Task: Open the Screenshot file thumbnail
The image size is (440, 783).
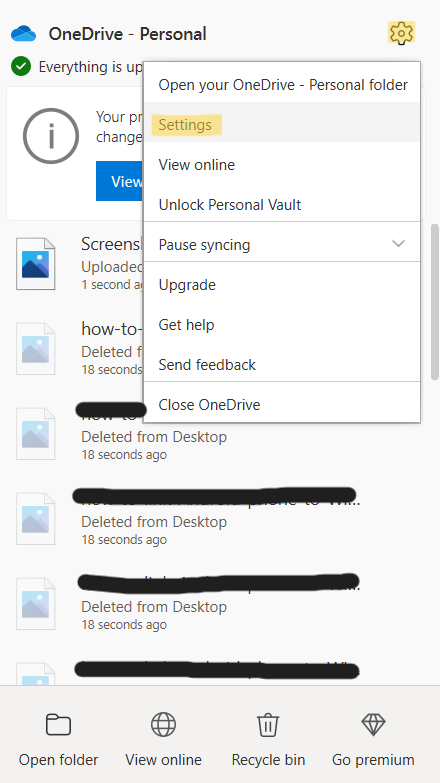Action: click(x=36, y=264)
